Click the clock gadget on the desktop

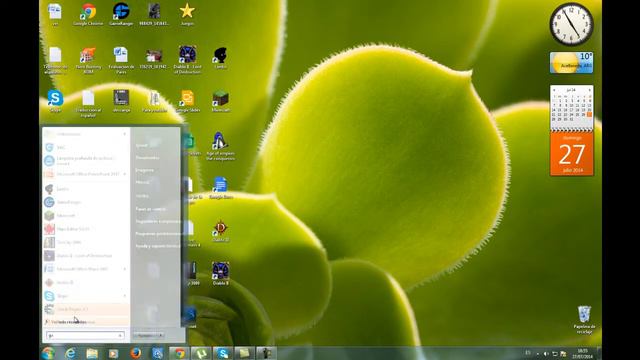571,24
